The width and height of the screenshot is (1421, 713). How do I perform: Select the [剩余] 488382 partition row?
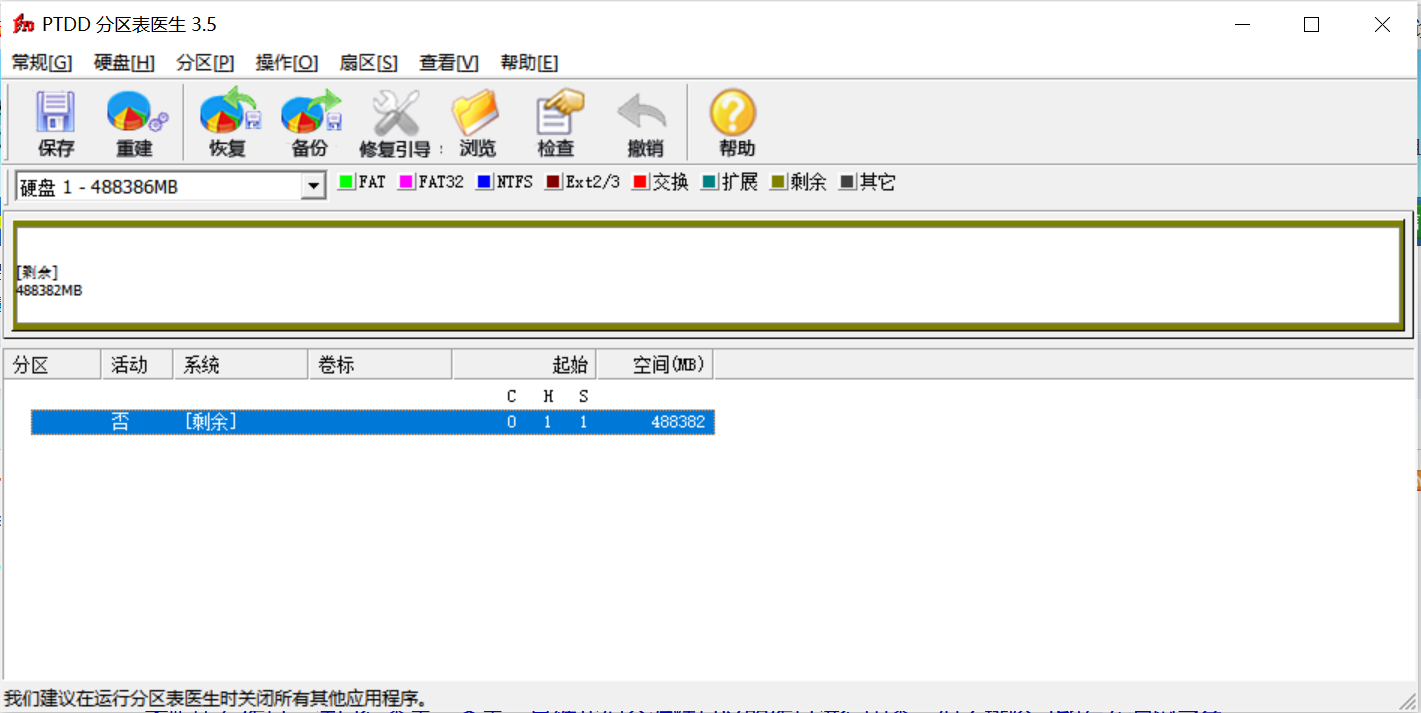(372, 422)
